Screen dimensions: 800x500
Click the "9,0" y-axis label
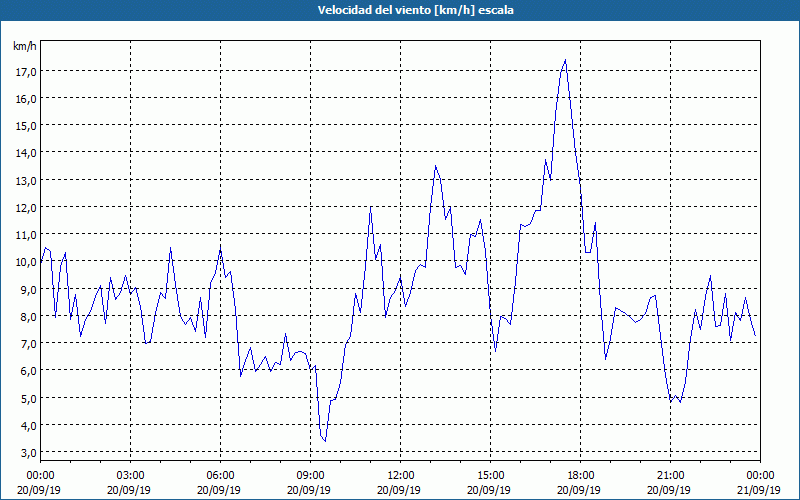coord(29,290)
